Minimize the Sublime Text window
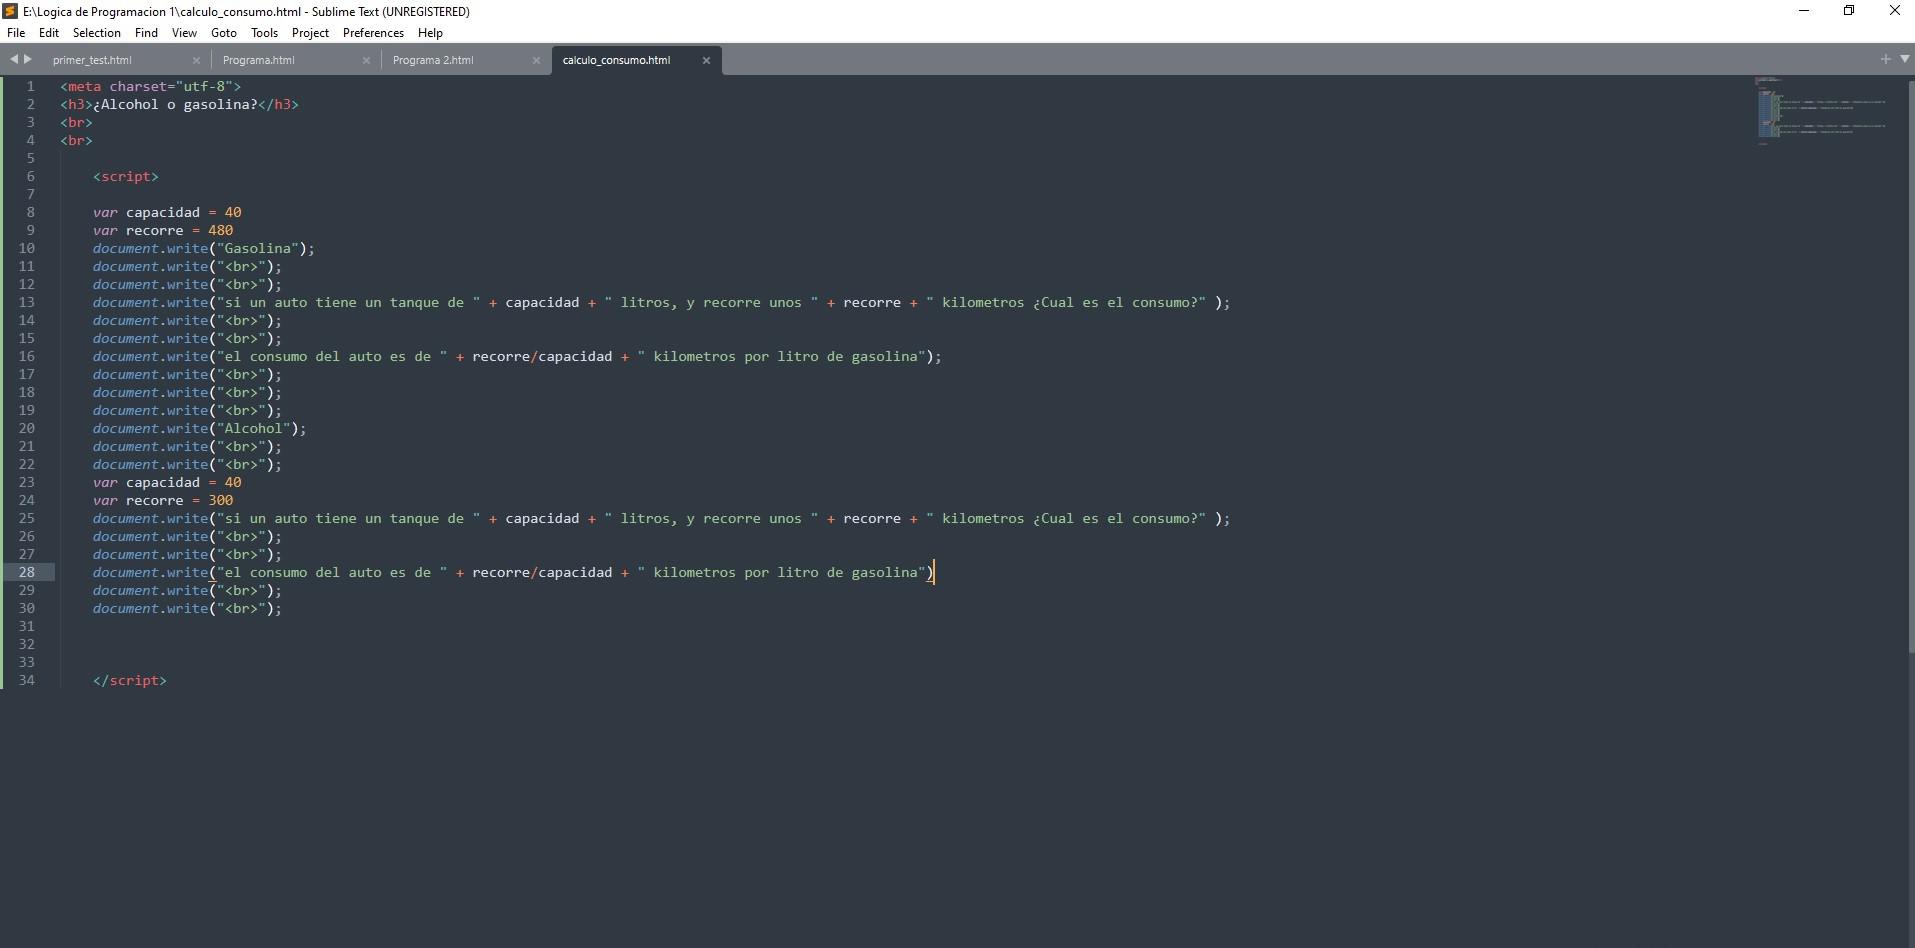This screenshot has height=948, width=1915. point(1804,11)
